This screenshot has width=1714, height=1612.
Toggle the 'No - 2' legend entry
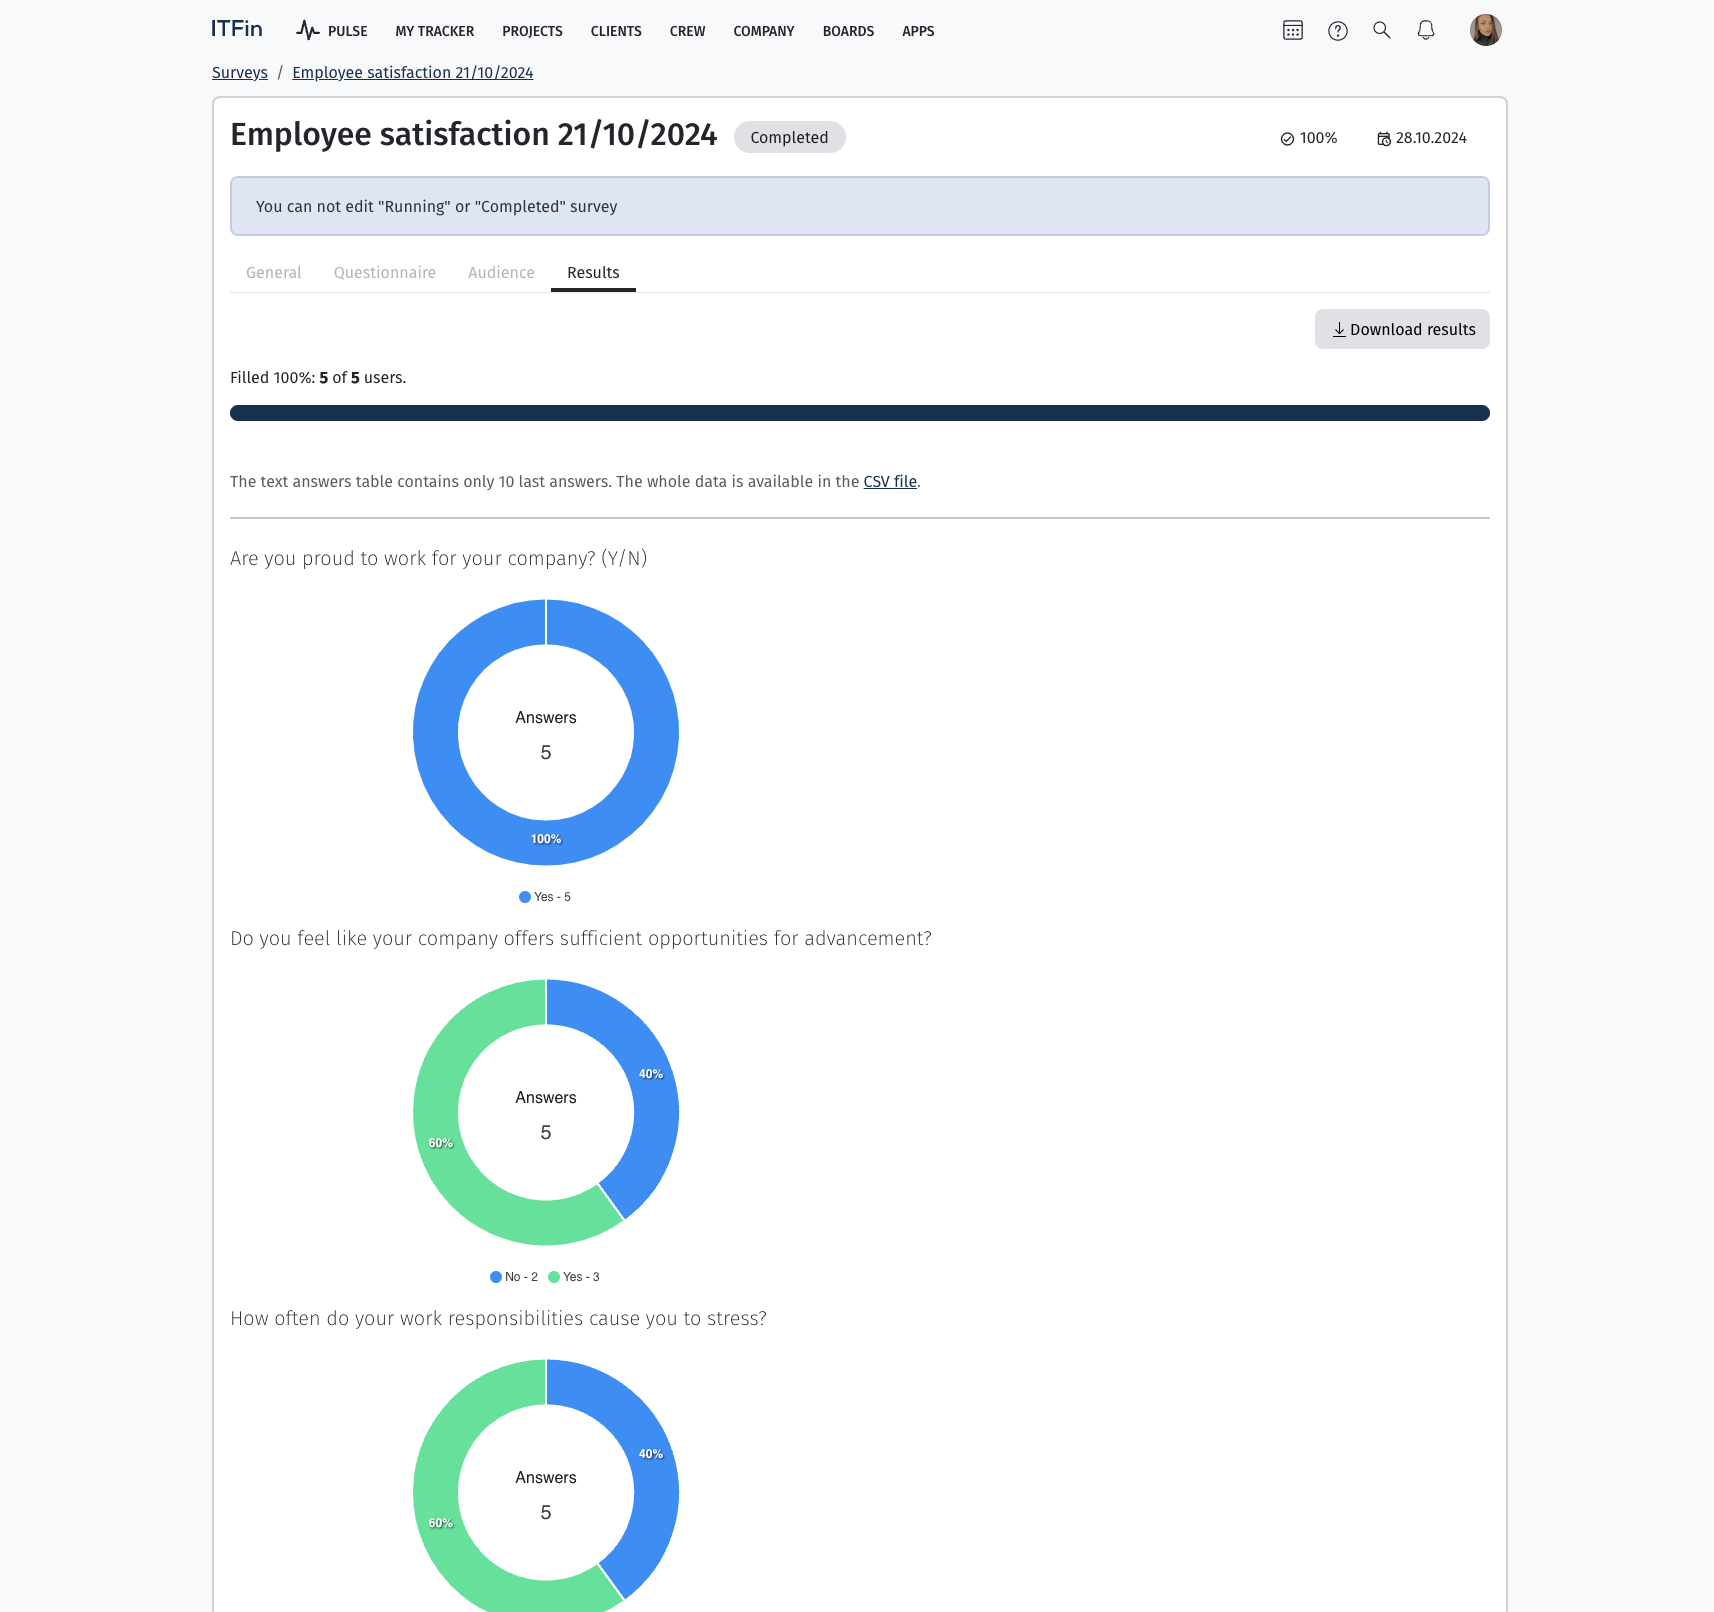tap(514, 1277)
